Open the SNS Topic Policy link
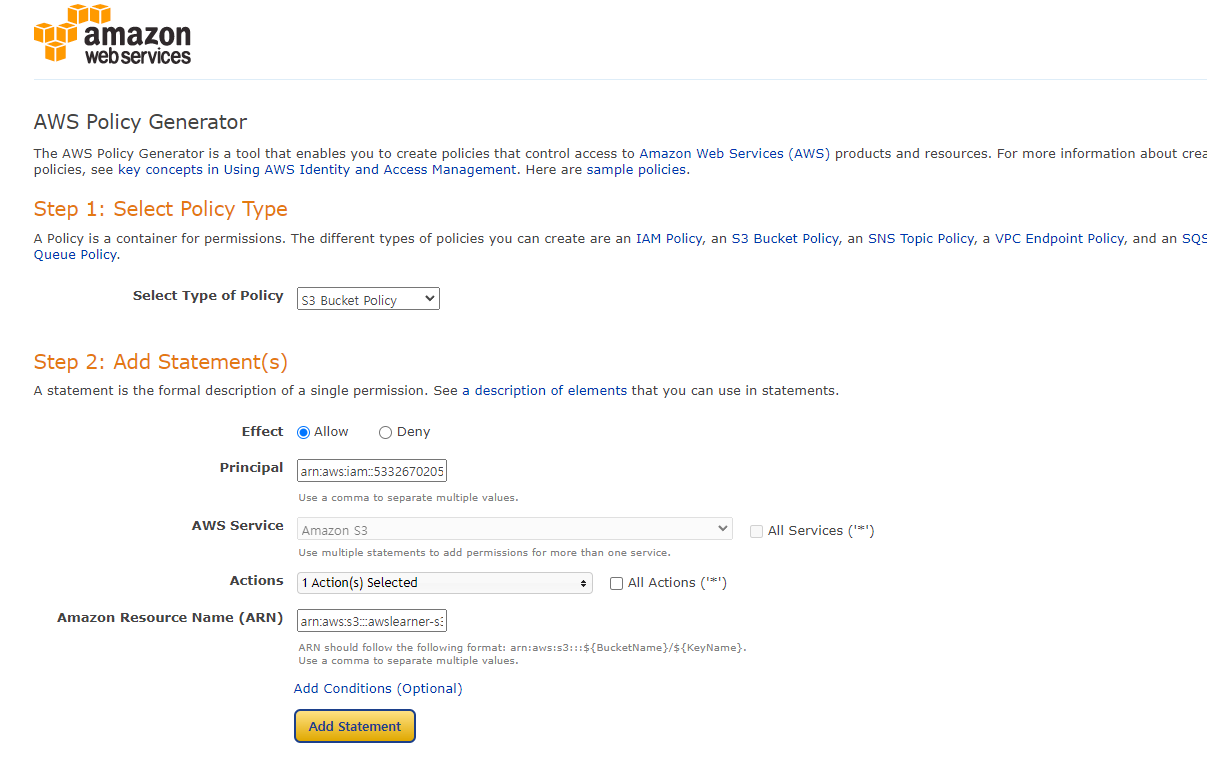Viewport: 1207px width, 764px height. 921,239
